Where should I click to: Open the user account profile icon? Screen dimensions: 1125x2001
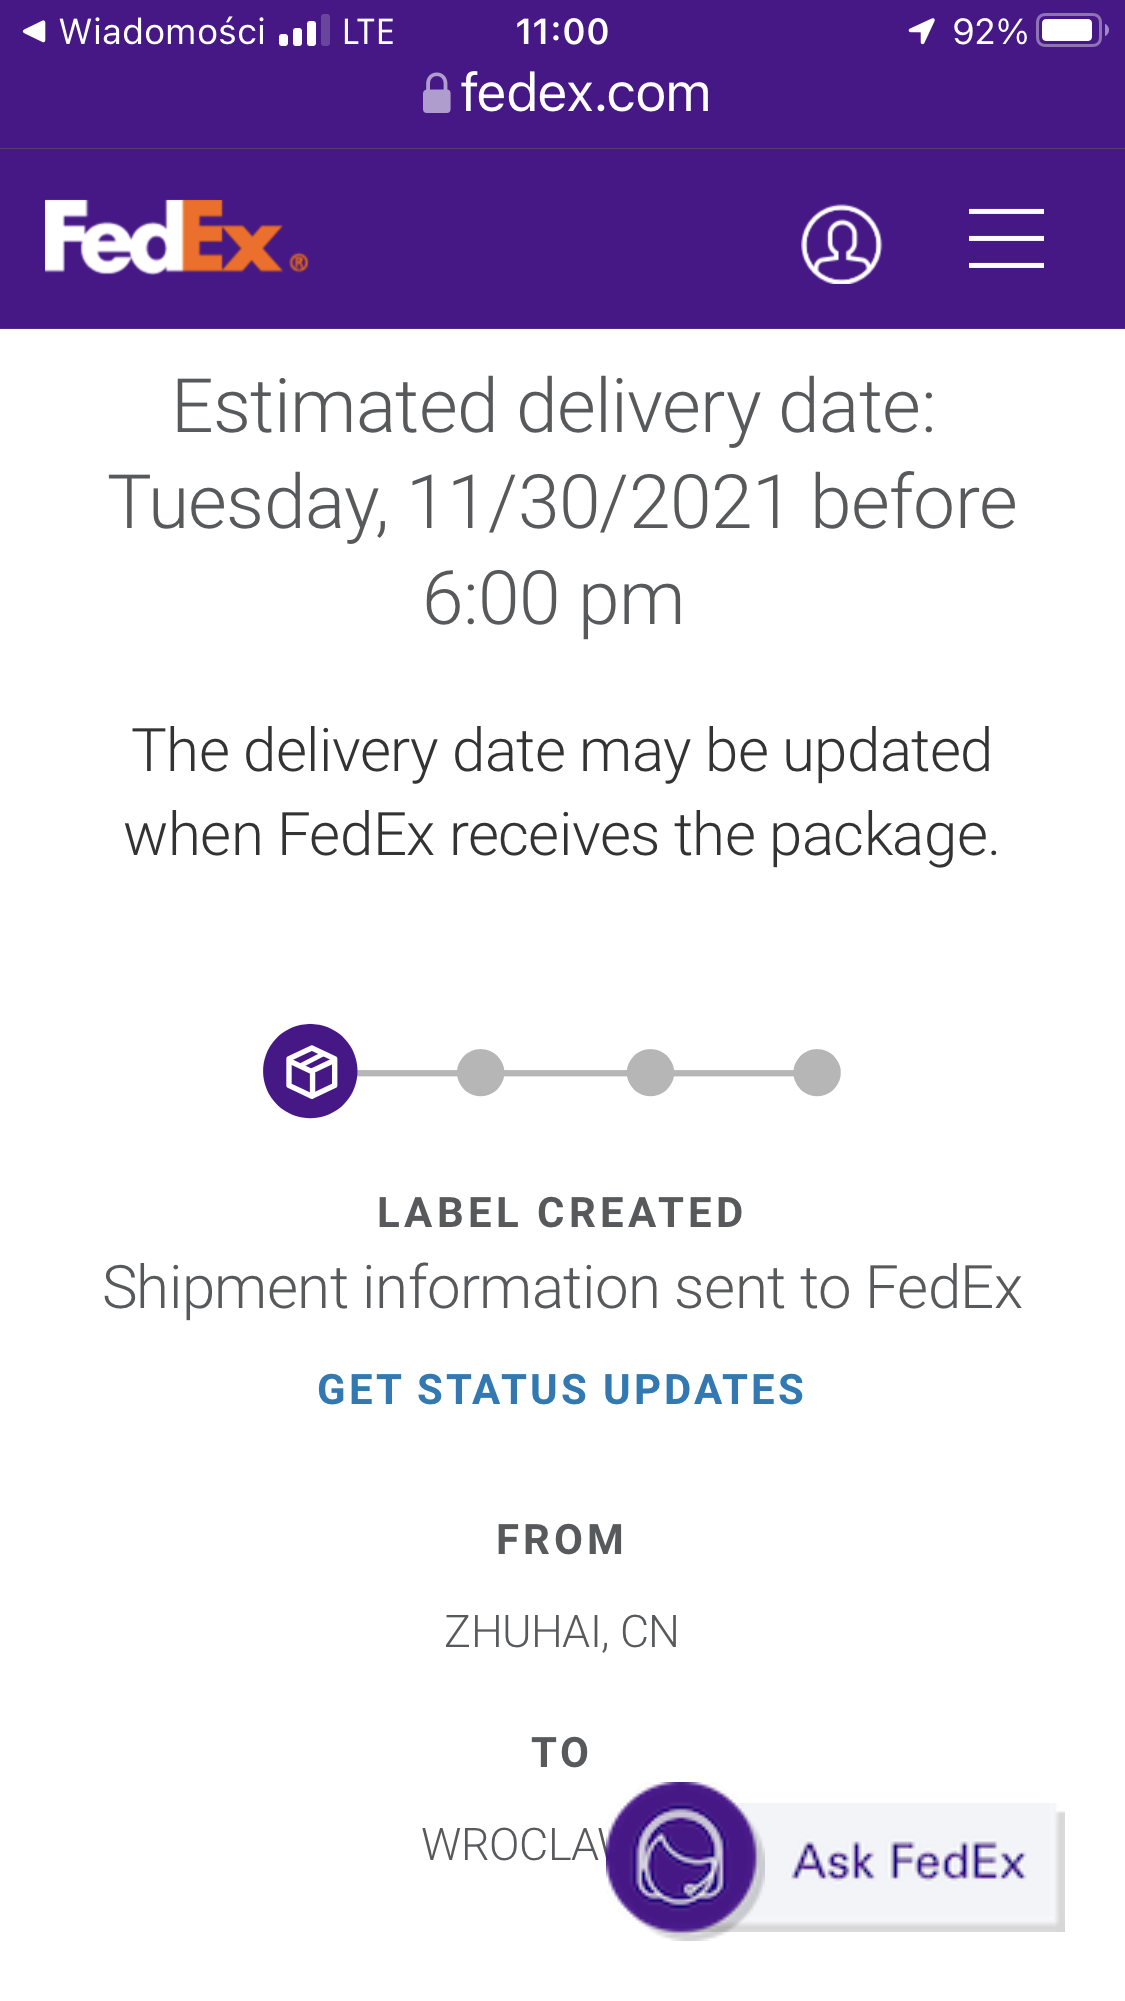(x=841, y=244)
